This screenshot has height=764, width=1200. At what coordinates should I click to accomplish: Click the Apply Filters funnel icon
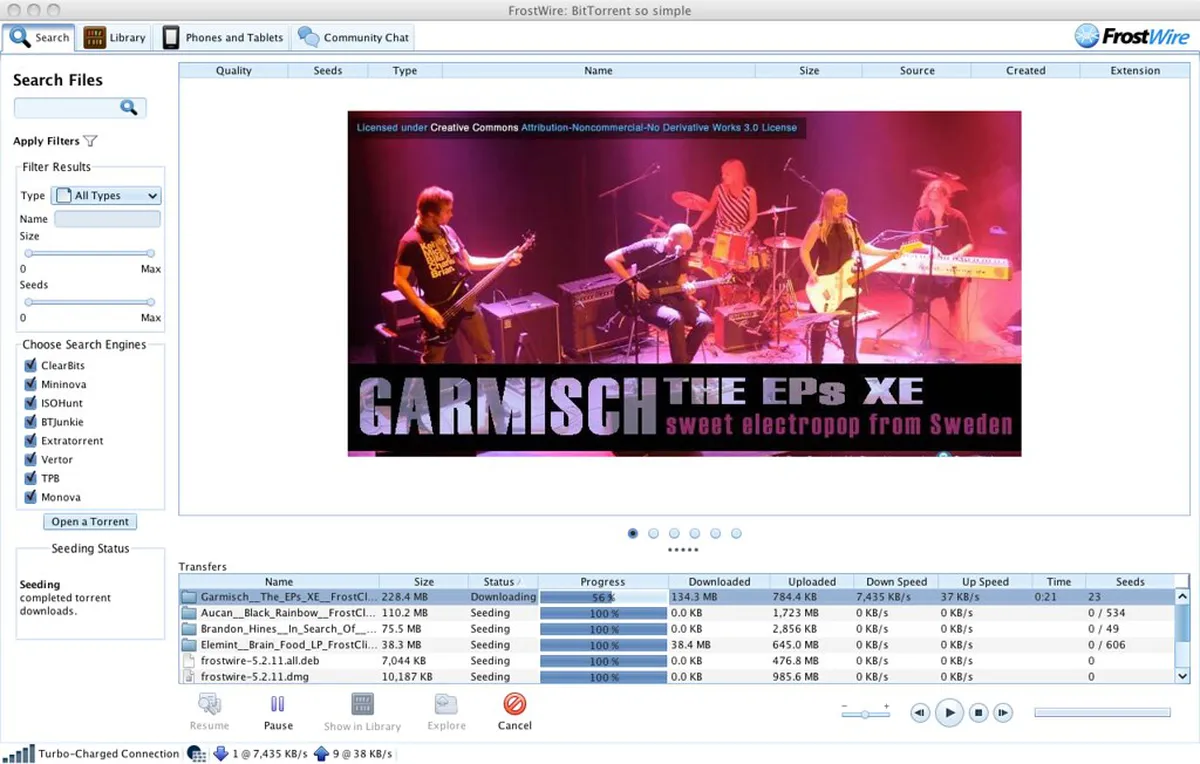click(90, 141)
